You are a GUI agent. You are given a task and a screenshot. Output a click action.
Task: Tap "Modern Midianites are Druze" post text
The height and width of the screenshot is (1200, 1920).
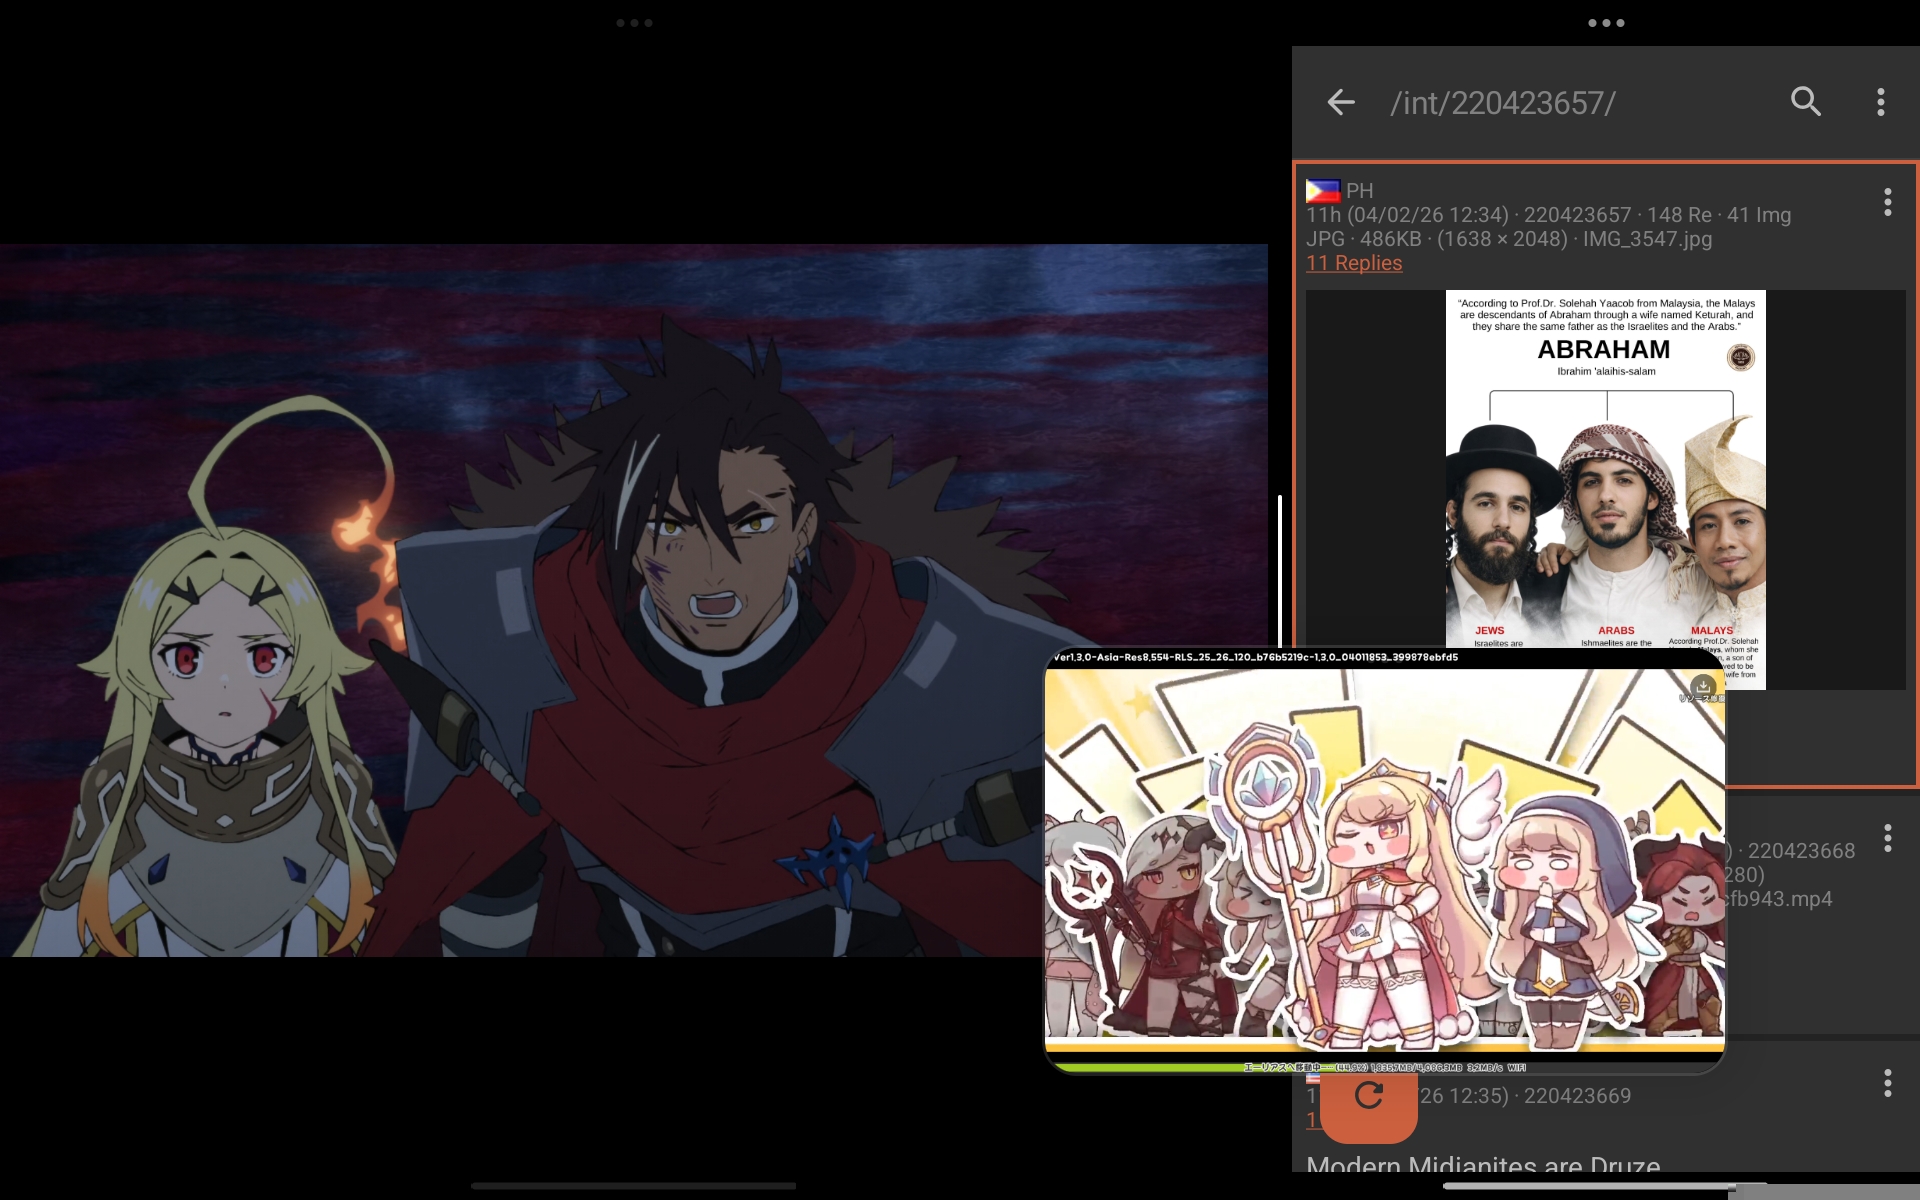(1483, 1165)
